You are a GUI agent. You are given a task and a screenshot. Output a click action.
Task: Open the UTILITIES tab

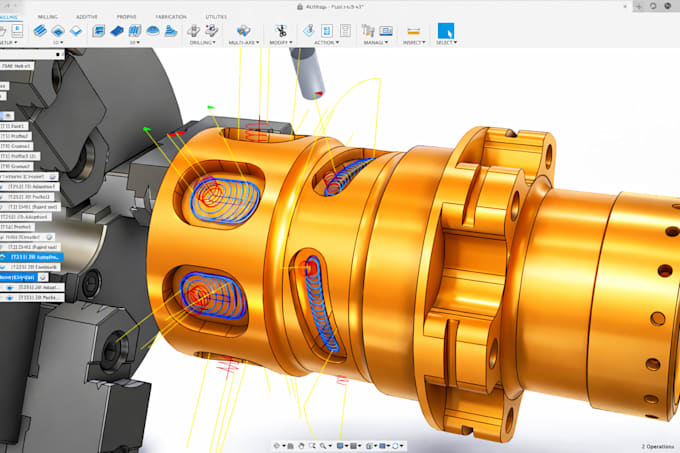pyautogui.click(x=216, y=16)
